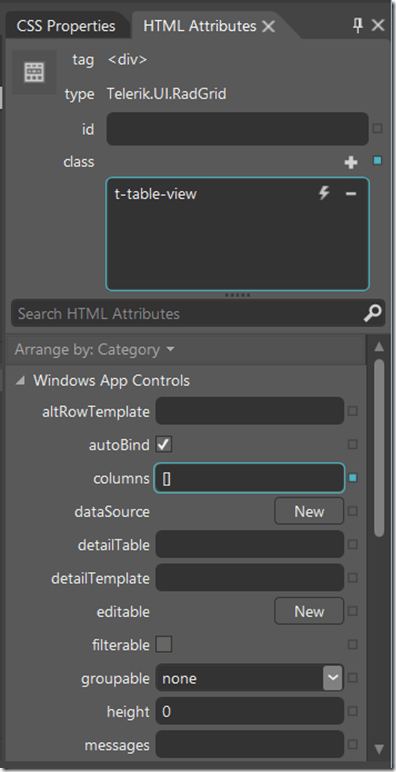Click the scrollbar up arrow
The width and height of the screenshot is (396, 772).
pos(379,347)
